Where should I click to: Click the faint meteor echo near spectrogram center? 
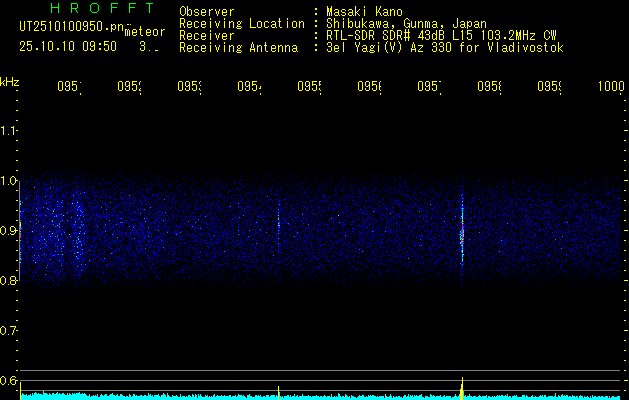pyautogui.click(x=278, y=225)
